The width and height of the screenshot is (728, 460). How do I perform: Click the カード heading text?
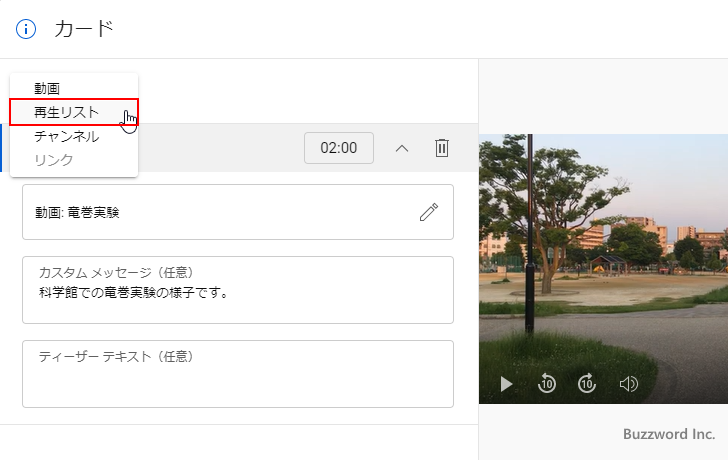pos(84,29)
